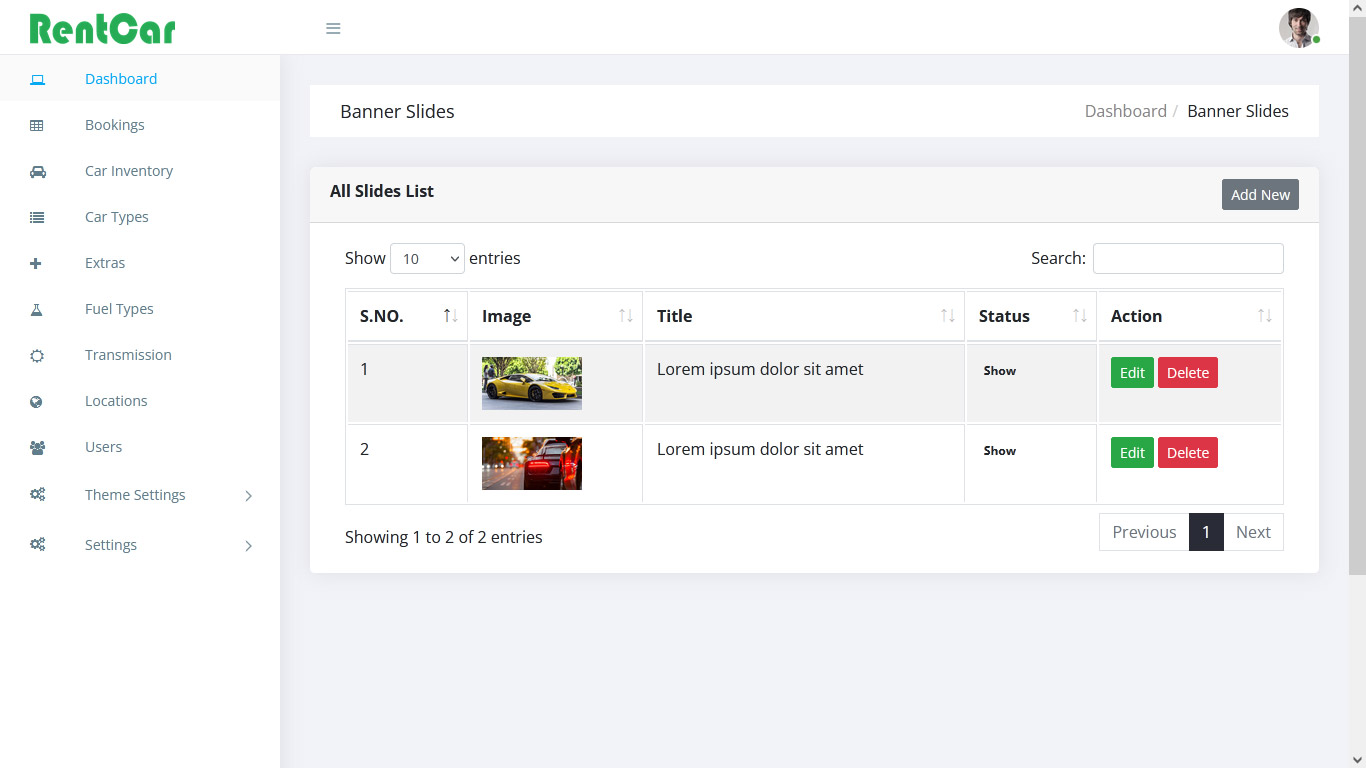This screenshot has width=1366, height=768.
Task: Select the Users group icon
Action: [37, 446]
